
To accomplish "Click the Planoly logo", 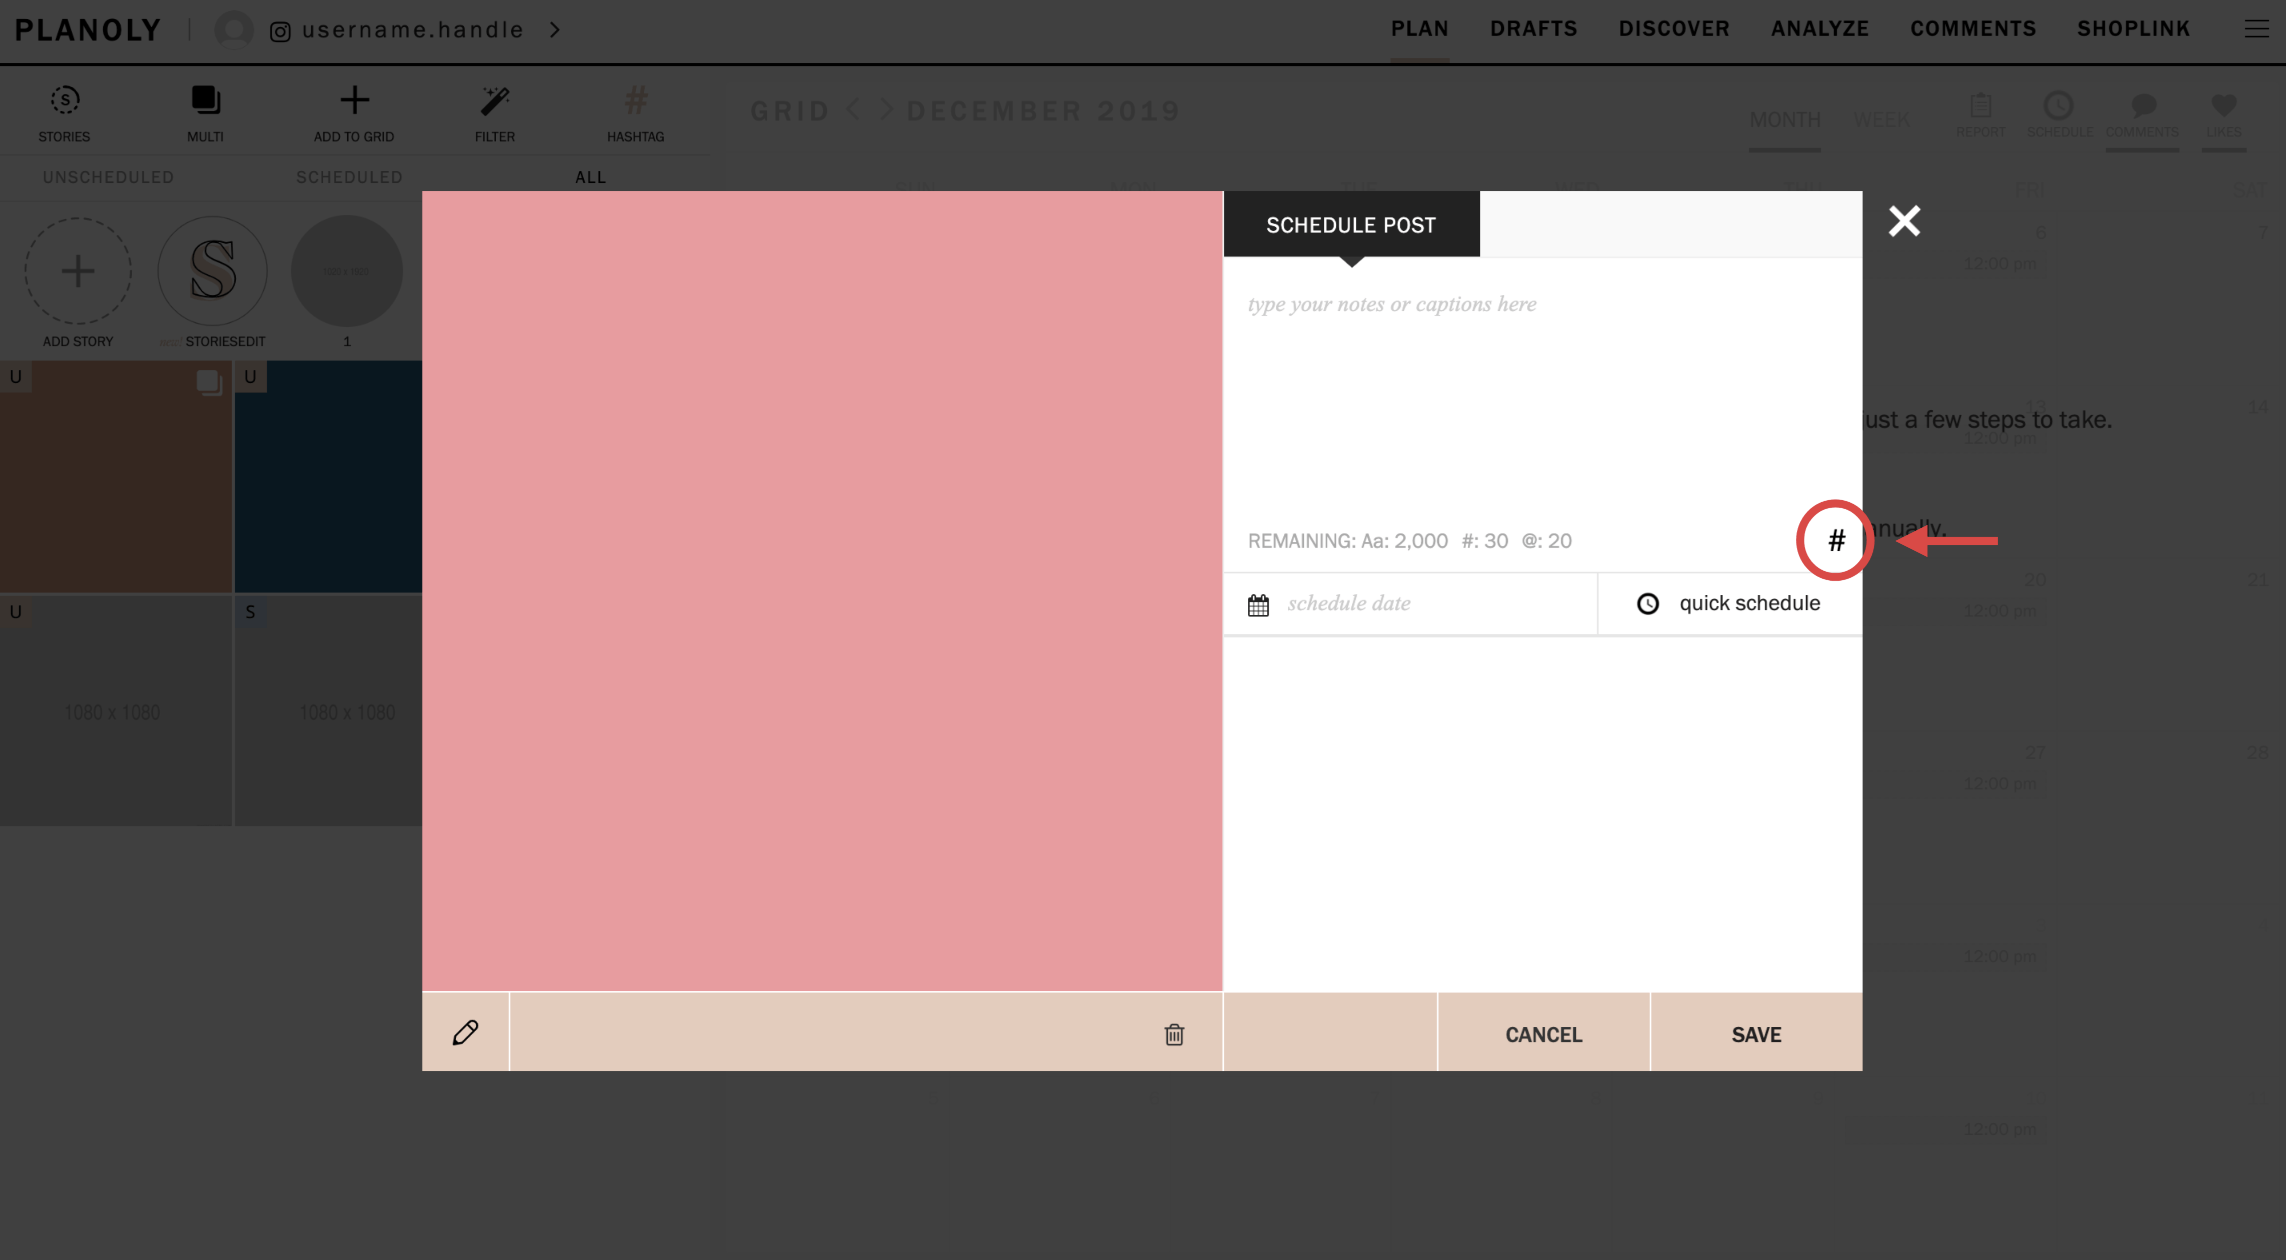I will pos(88,30).
